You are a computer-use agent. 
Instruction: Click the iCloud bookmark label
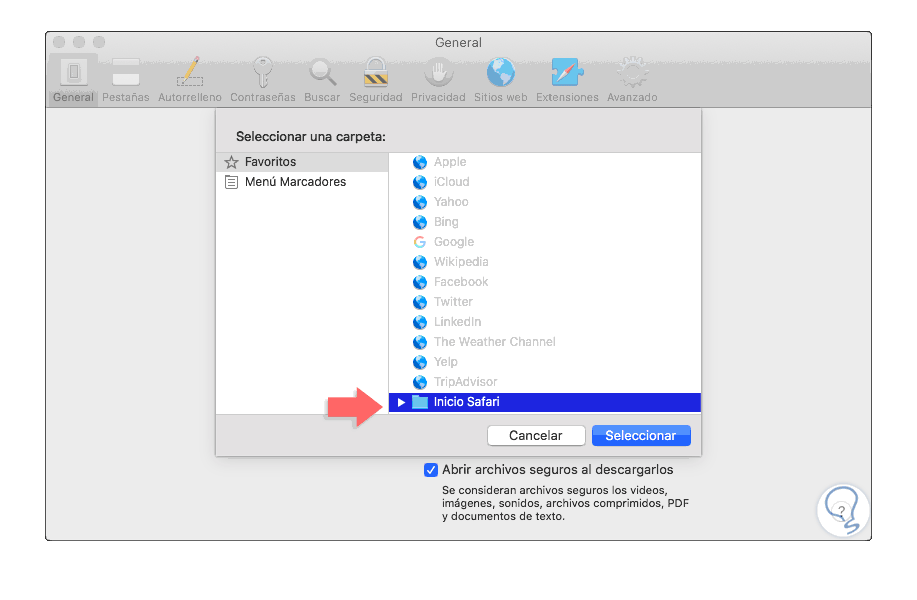451,182
